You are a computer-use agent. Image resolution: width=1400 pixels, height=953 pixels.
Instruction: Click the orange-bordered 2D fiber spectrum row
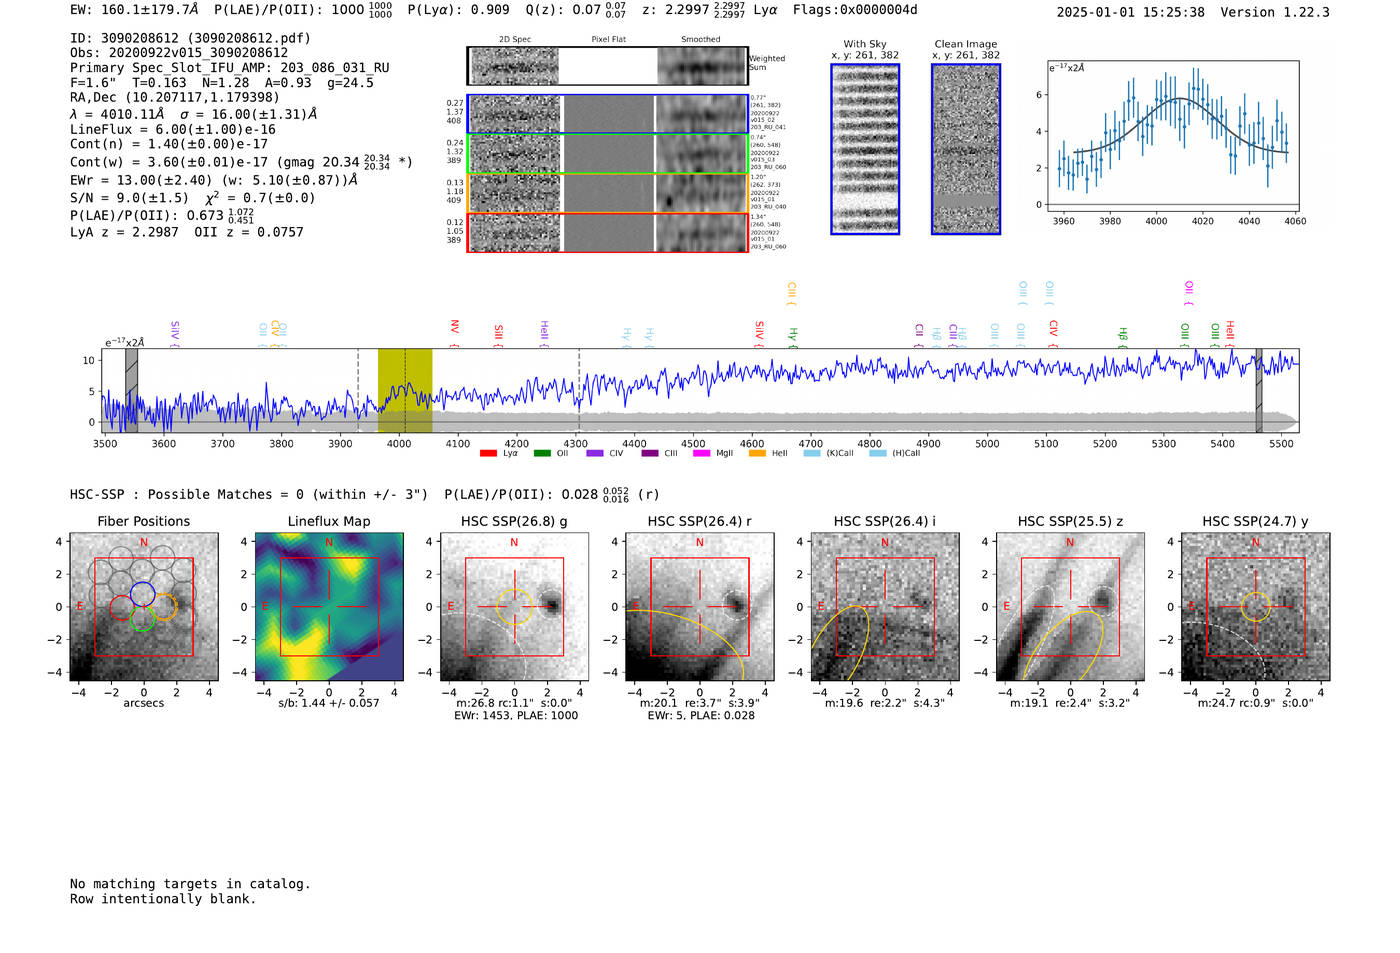(x=608, y=193)
